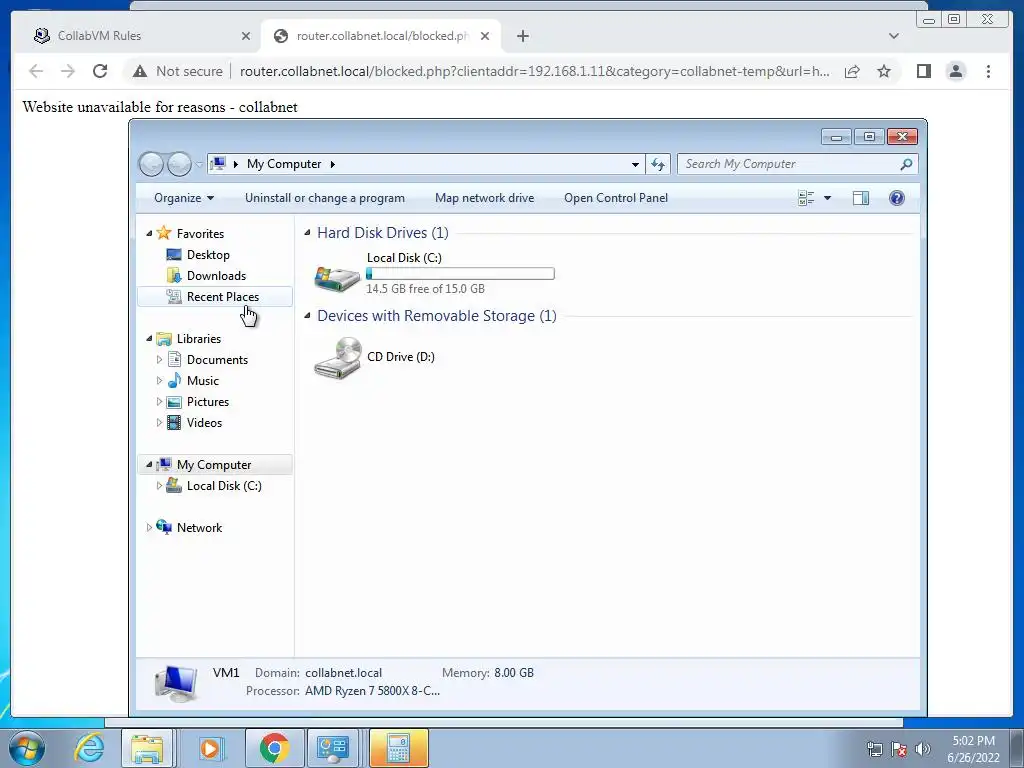The height and width of the screenshot is (768, 1024).
Task: Launch Internet Explorer from taskbar
Action: 89,748
